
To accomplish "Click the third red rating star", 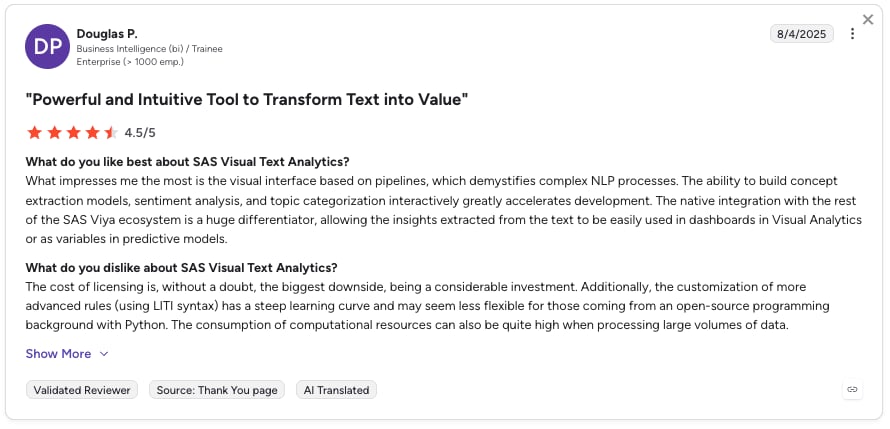I will pyautogui.click(x=73, y=133).
